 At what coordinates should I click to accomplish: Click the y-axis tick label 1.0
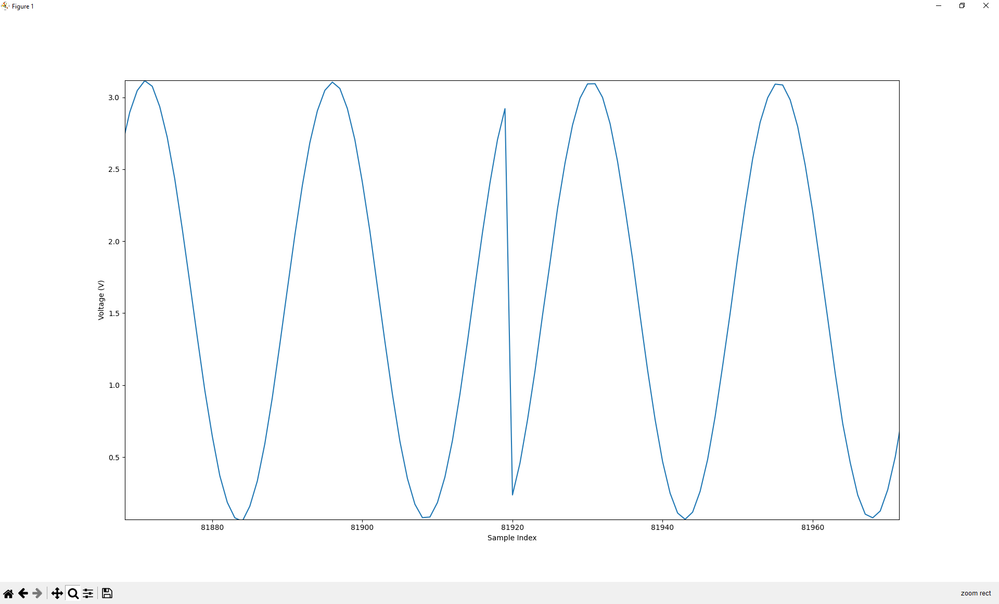113,385
